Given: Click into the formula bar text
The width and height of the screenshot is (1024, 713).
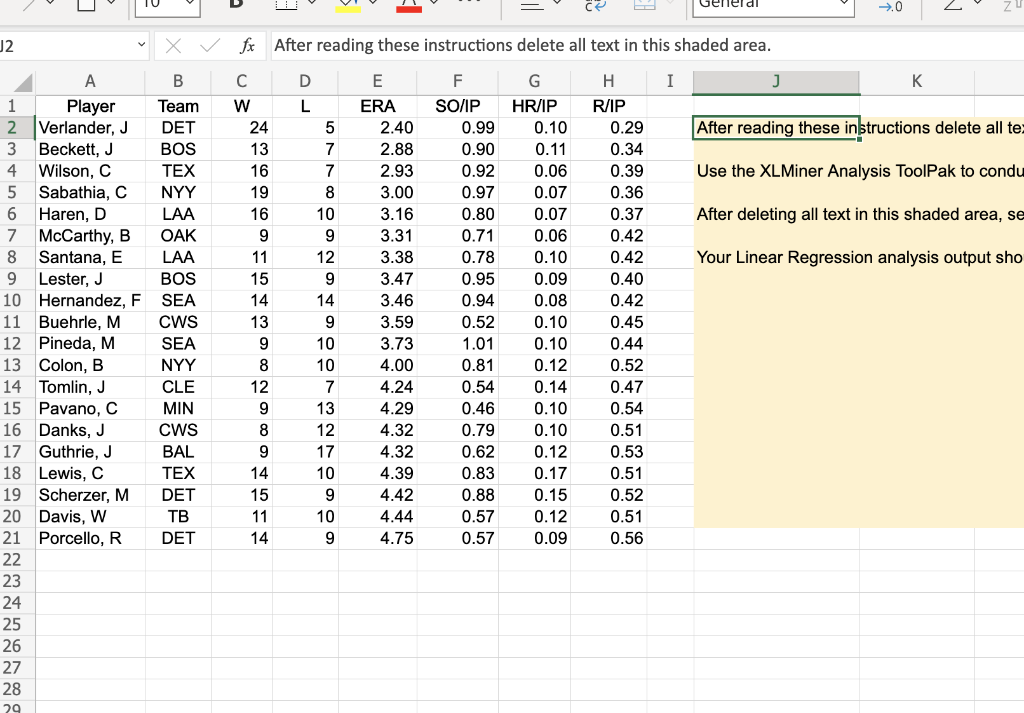Looking at the screenshot, I should [522, 46].
